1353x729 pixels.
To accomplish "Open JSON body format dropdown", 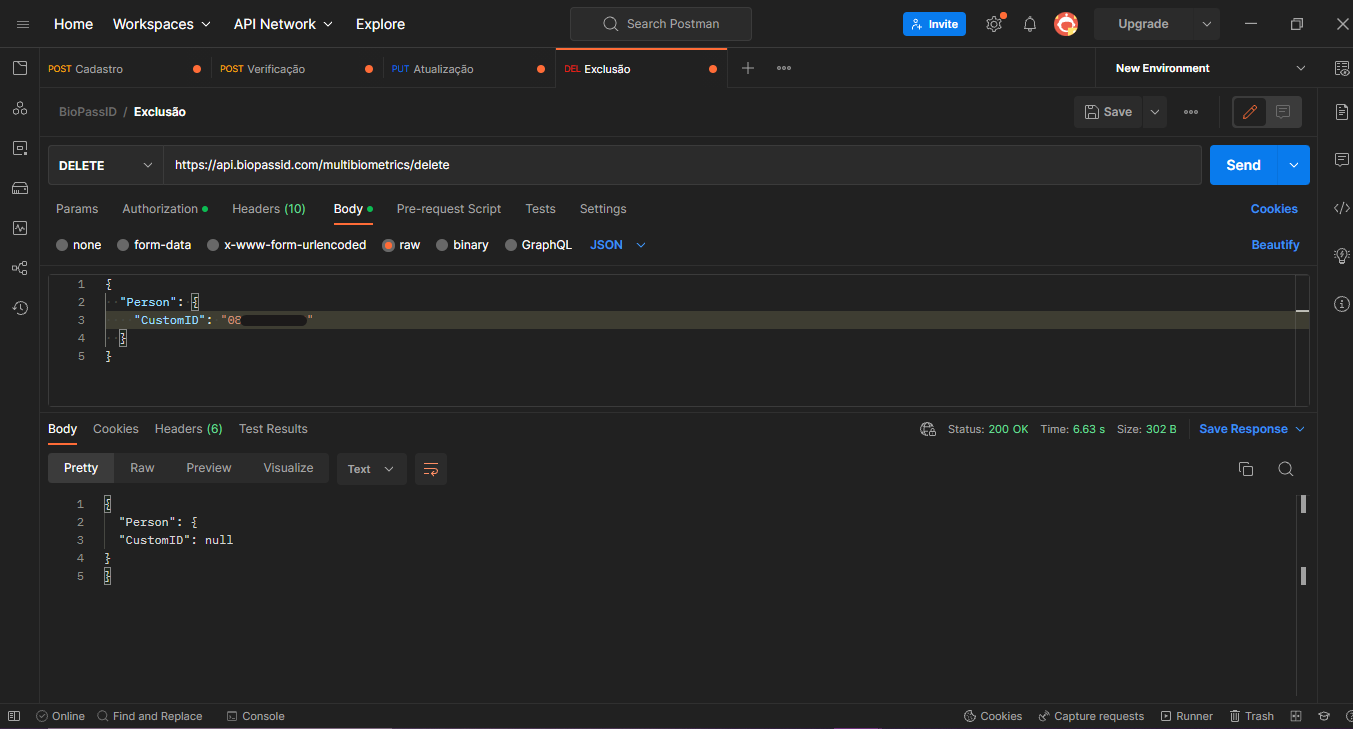I will click(618, 245).
